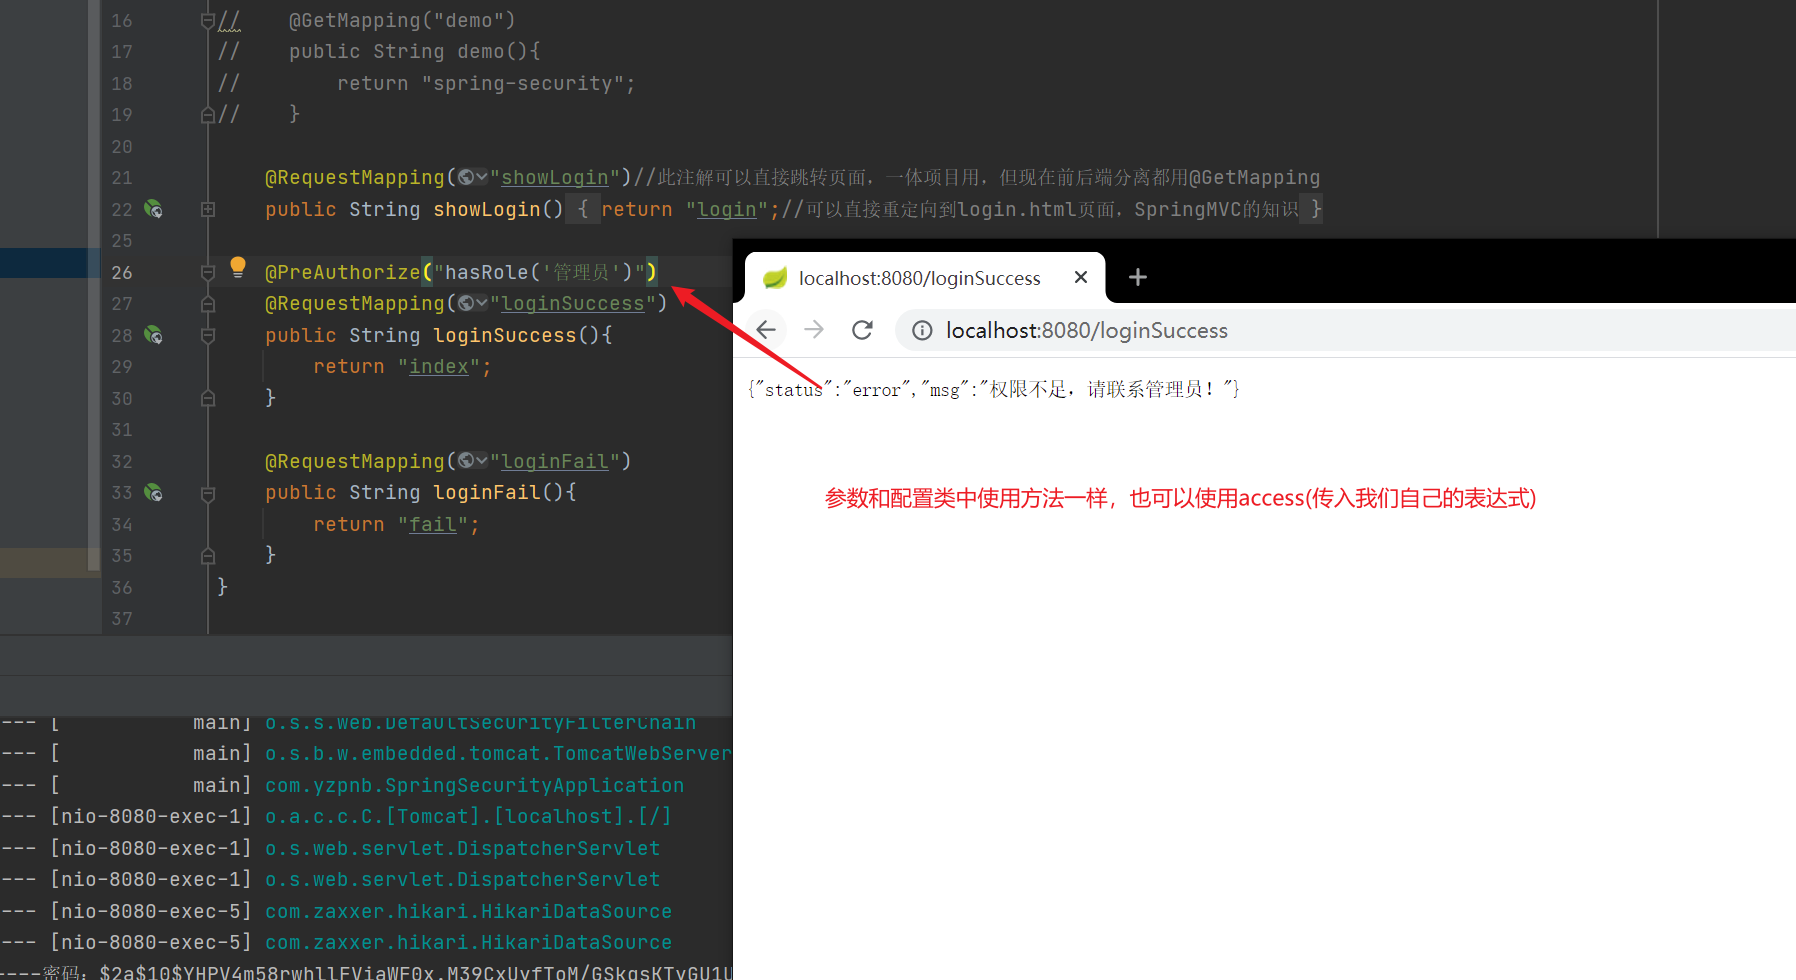This screenshot has width=1796, height=980.
Task: Click the run gutter icon beside loginFail method
Action: [x=153, y=492]
